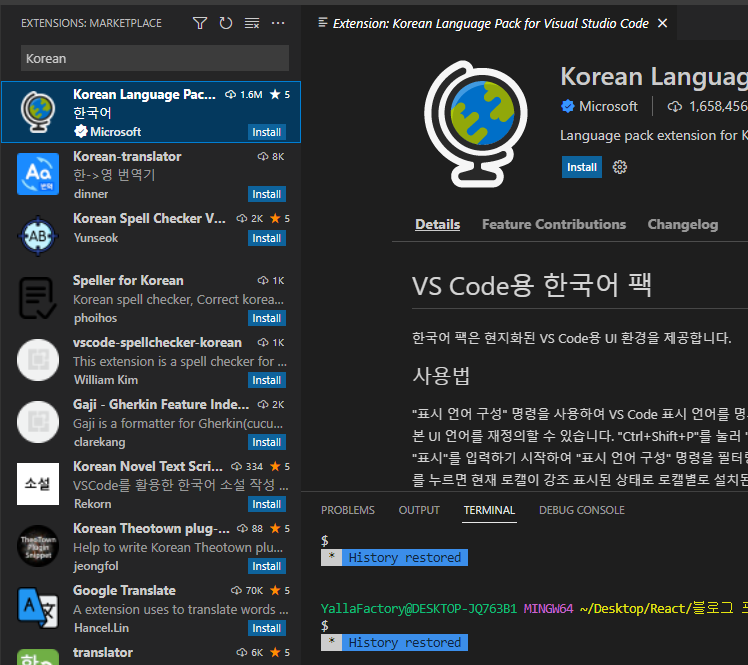The width and height of the screenshot is (748, 665).
Task: Click the large globe logo in extension page
Action: tap(476, 124)
